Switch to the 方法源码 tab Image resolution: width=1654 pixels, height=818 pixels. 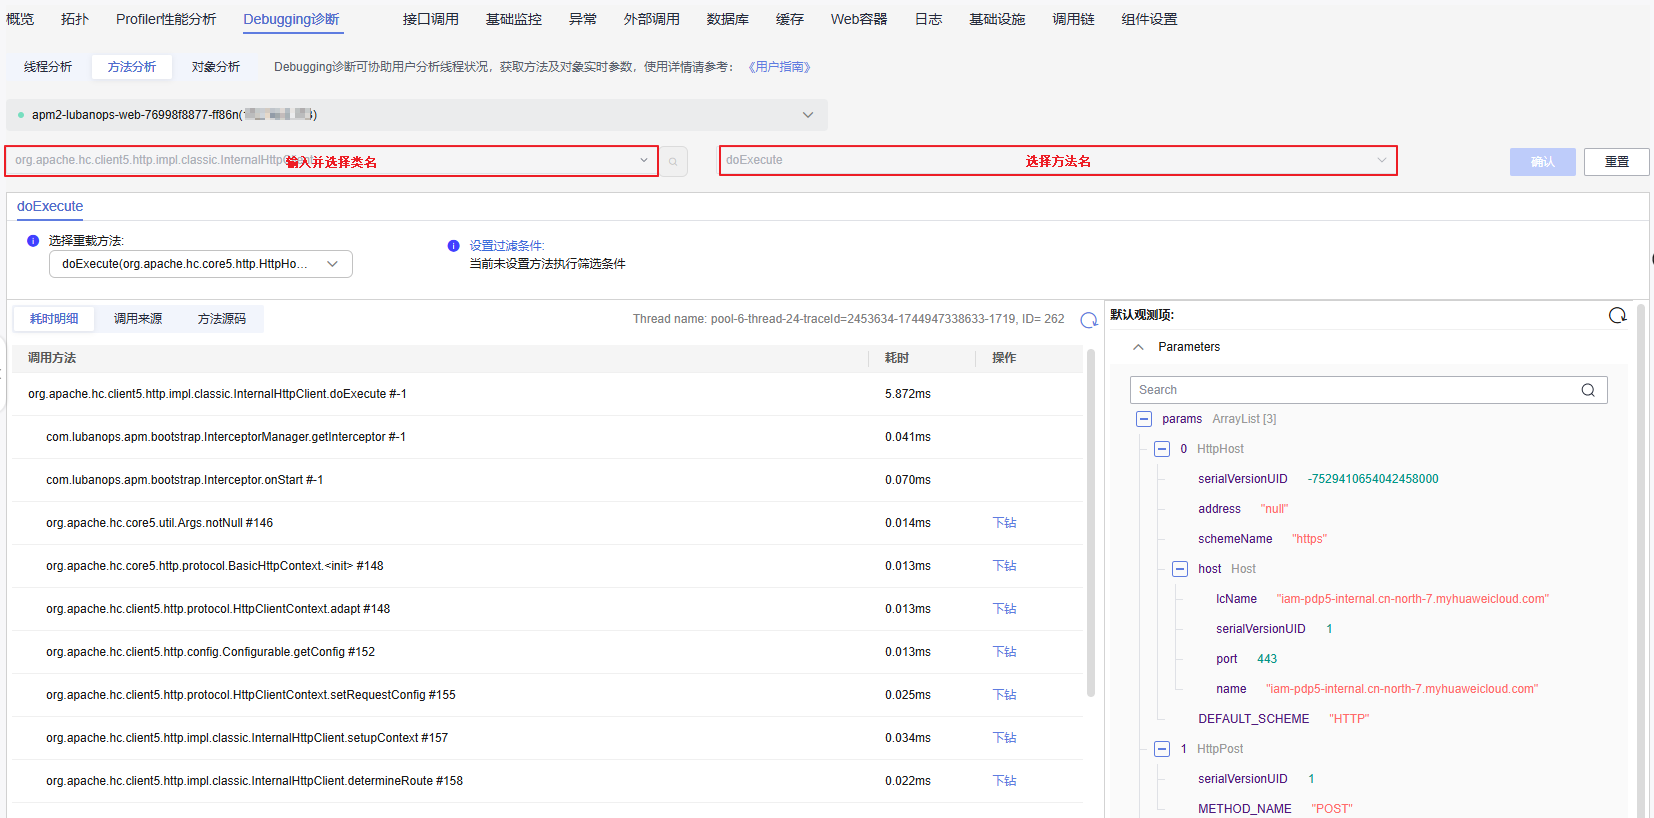(x=222, y=319)
